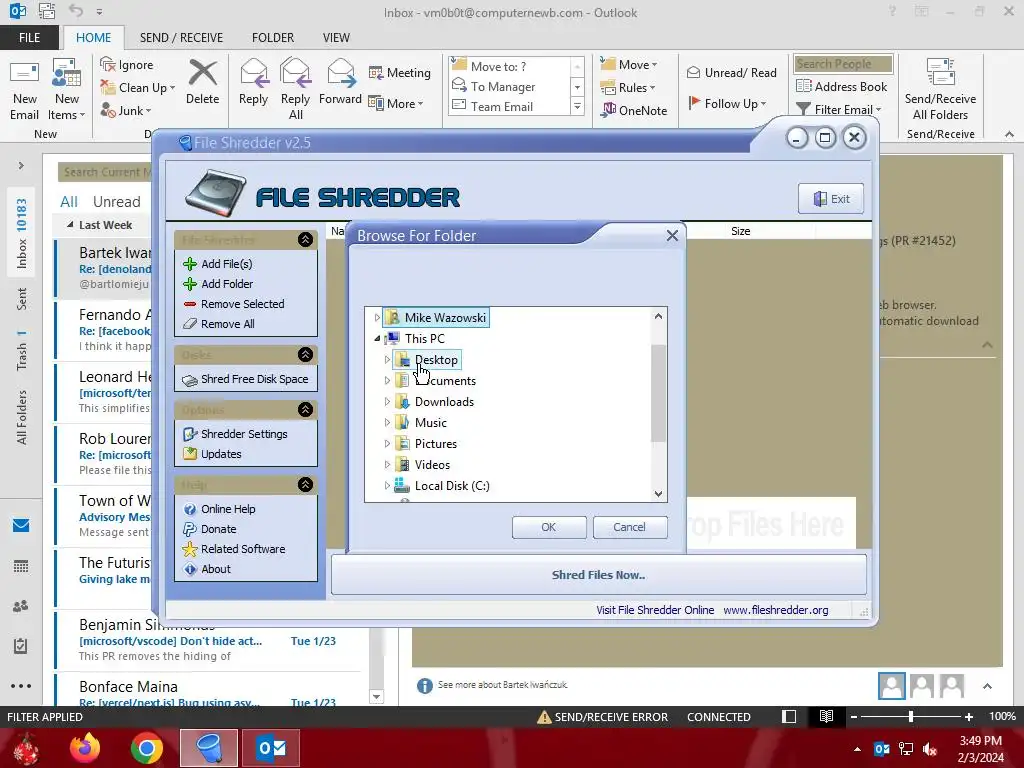The width and height of the screenshot is (1024, 768).
Task: Switch to FOLDER ribbon tab
Action: point(273,38)
